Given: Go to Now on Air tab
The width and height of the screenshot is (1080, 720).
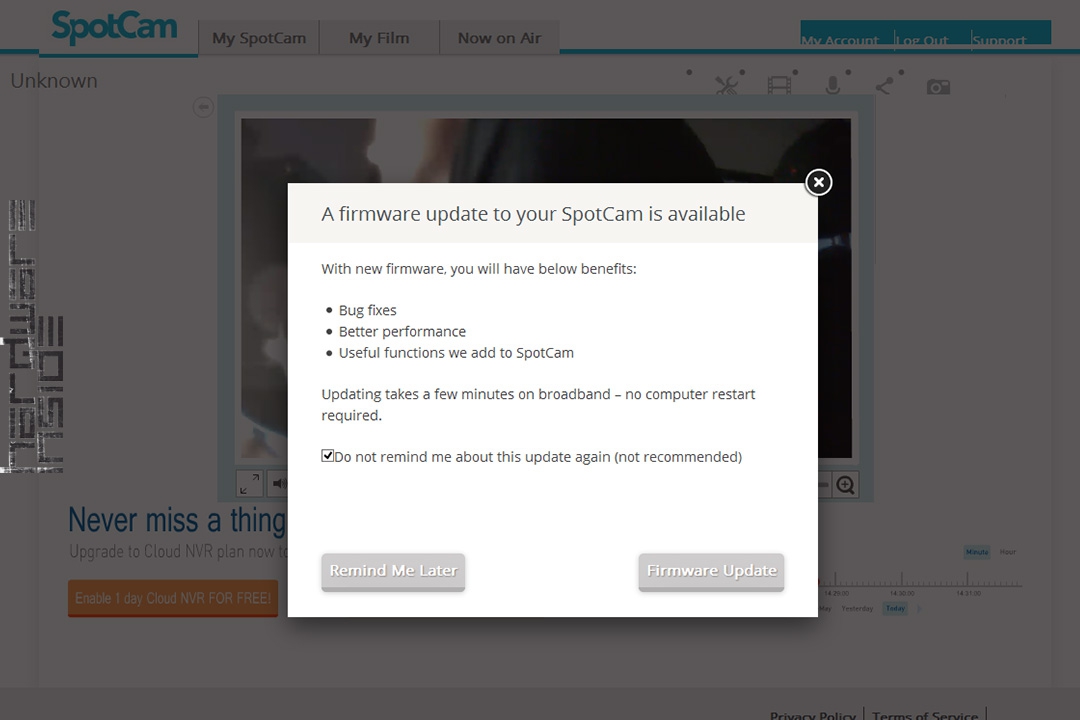Looking at the screenshot, I should [499, 38].
